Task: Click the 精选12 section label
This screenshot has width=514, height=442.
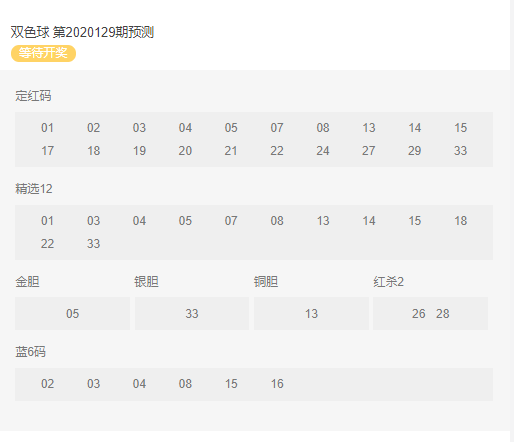Action: (x=34, y=189)
